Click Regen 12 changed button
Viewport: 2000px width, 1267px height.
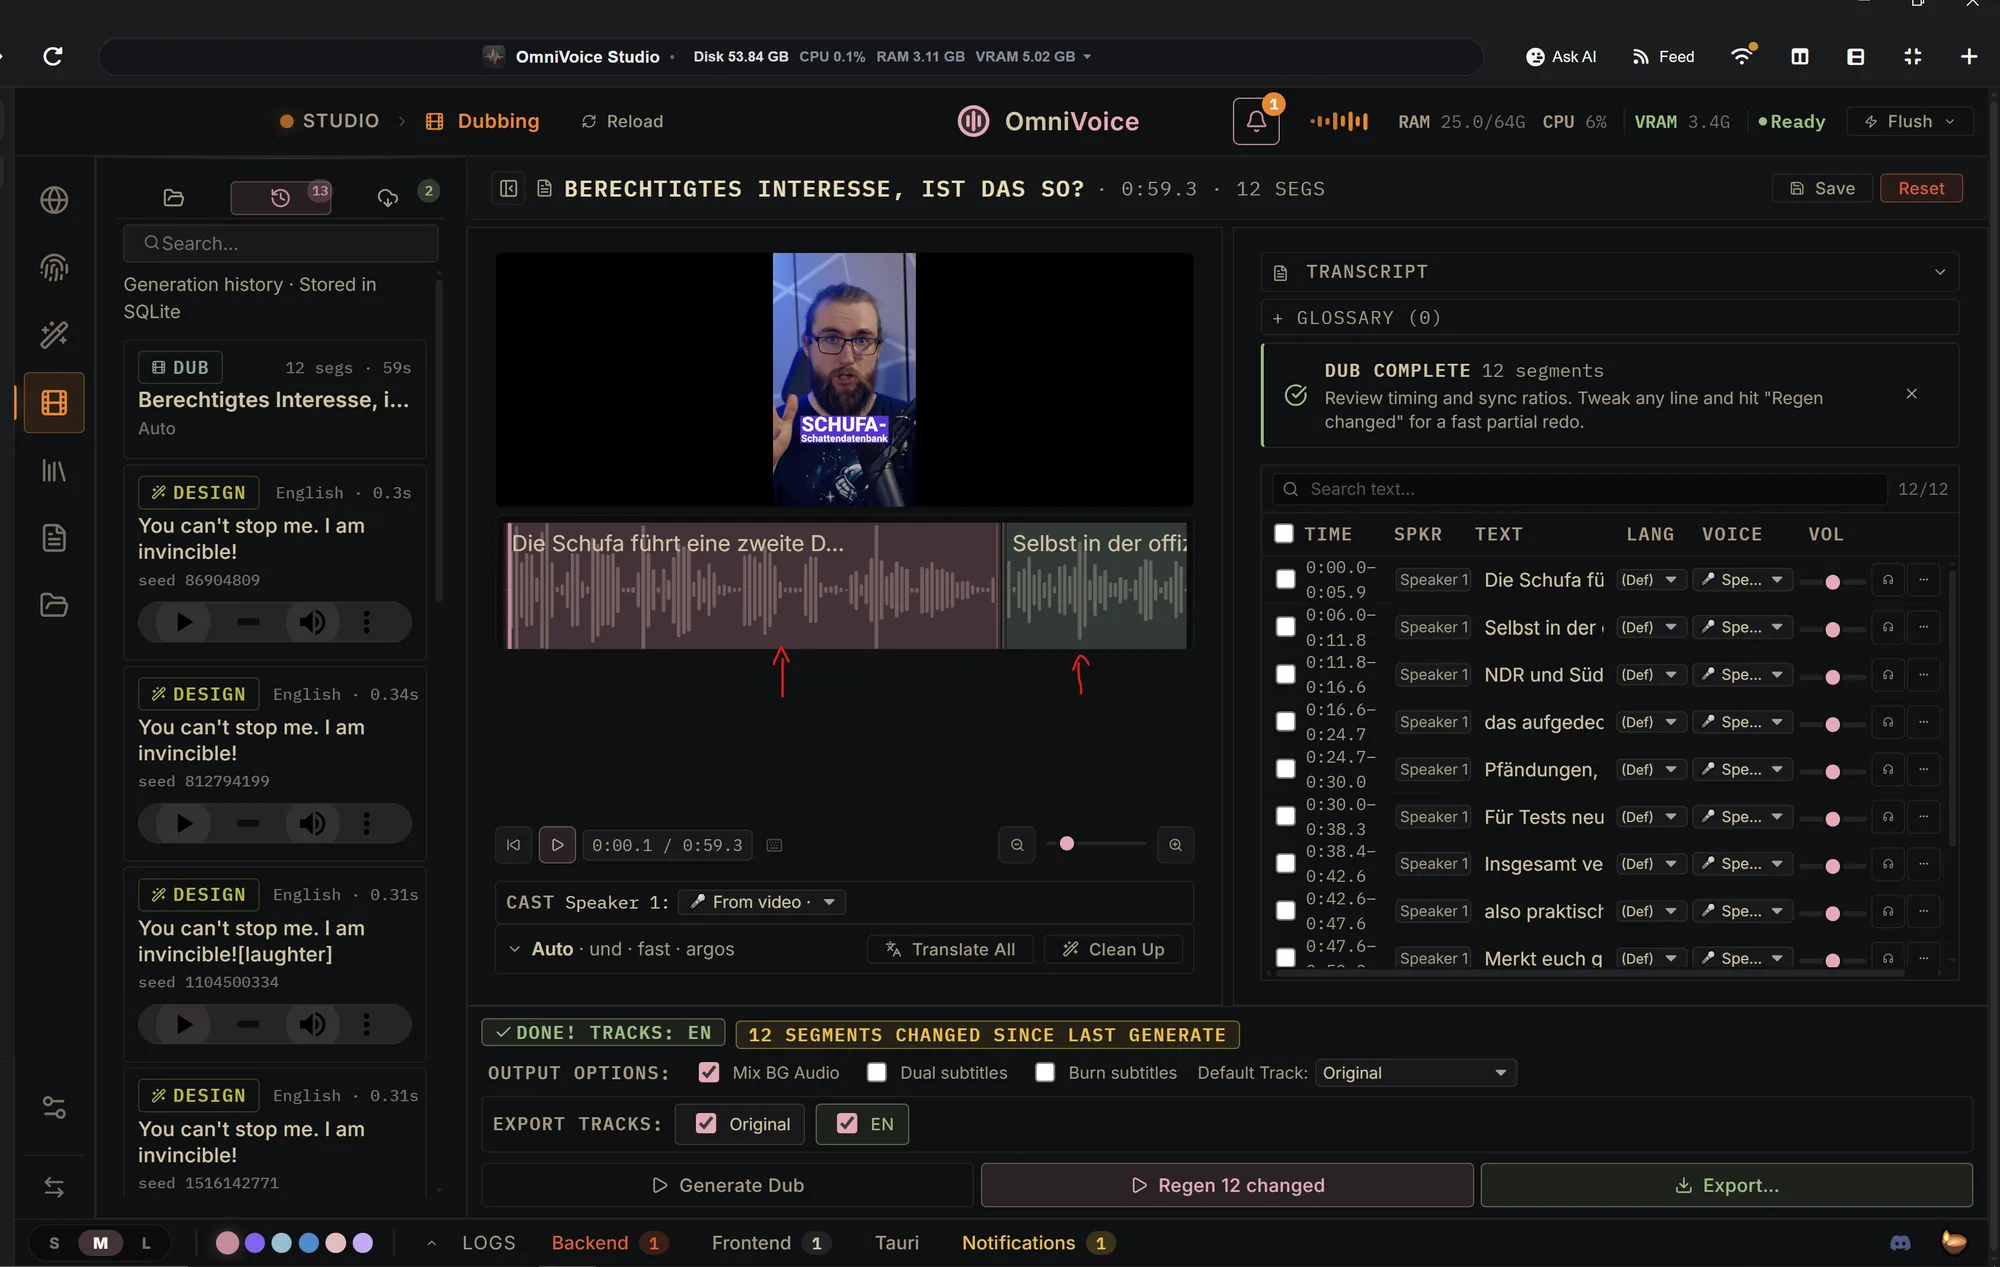click(x=1227, y=1185)
